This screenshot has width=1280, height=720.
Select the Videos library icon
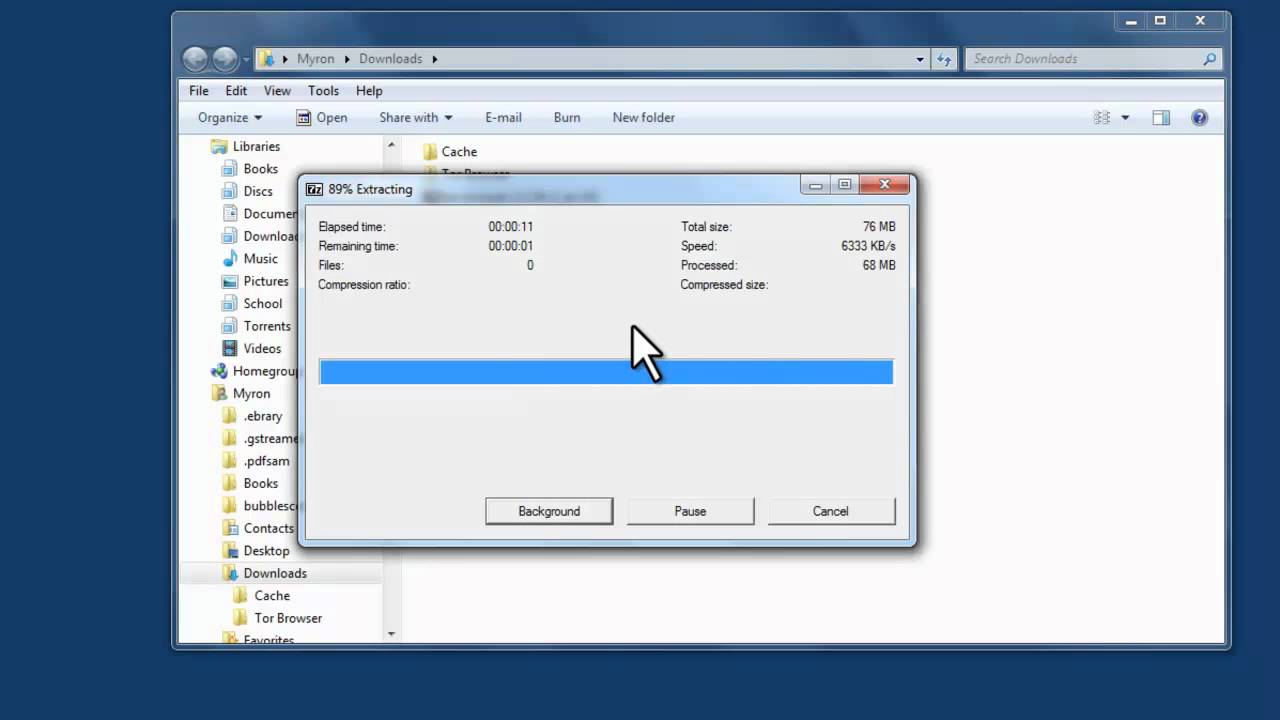pyautogui.click(x=230, y=348)
